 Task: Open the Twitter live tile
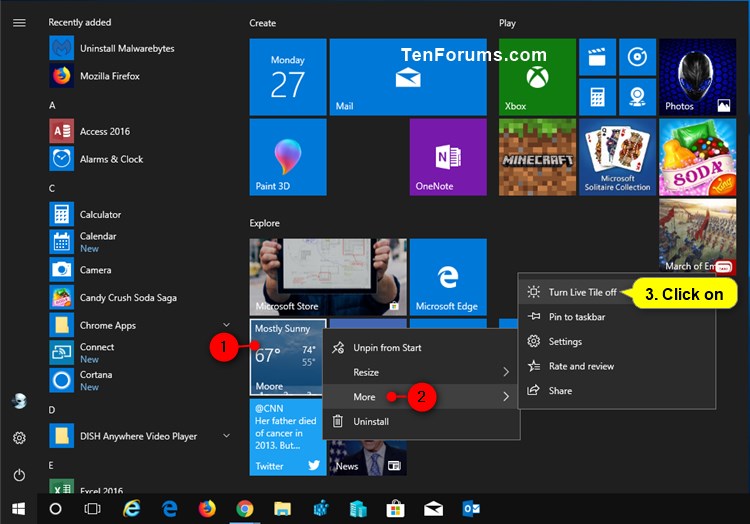pyautogui.click(x=288, y=437)
